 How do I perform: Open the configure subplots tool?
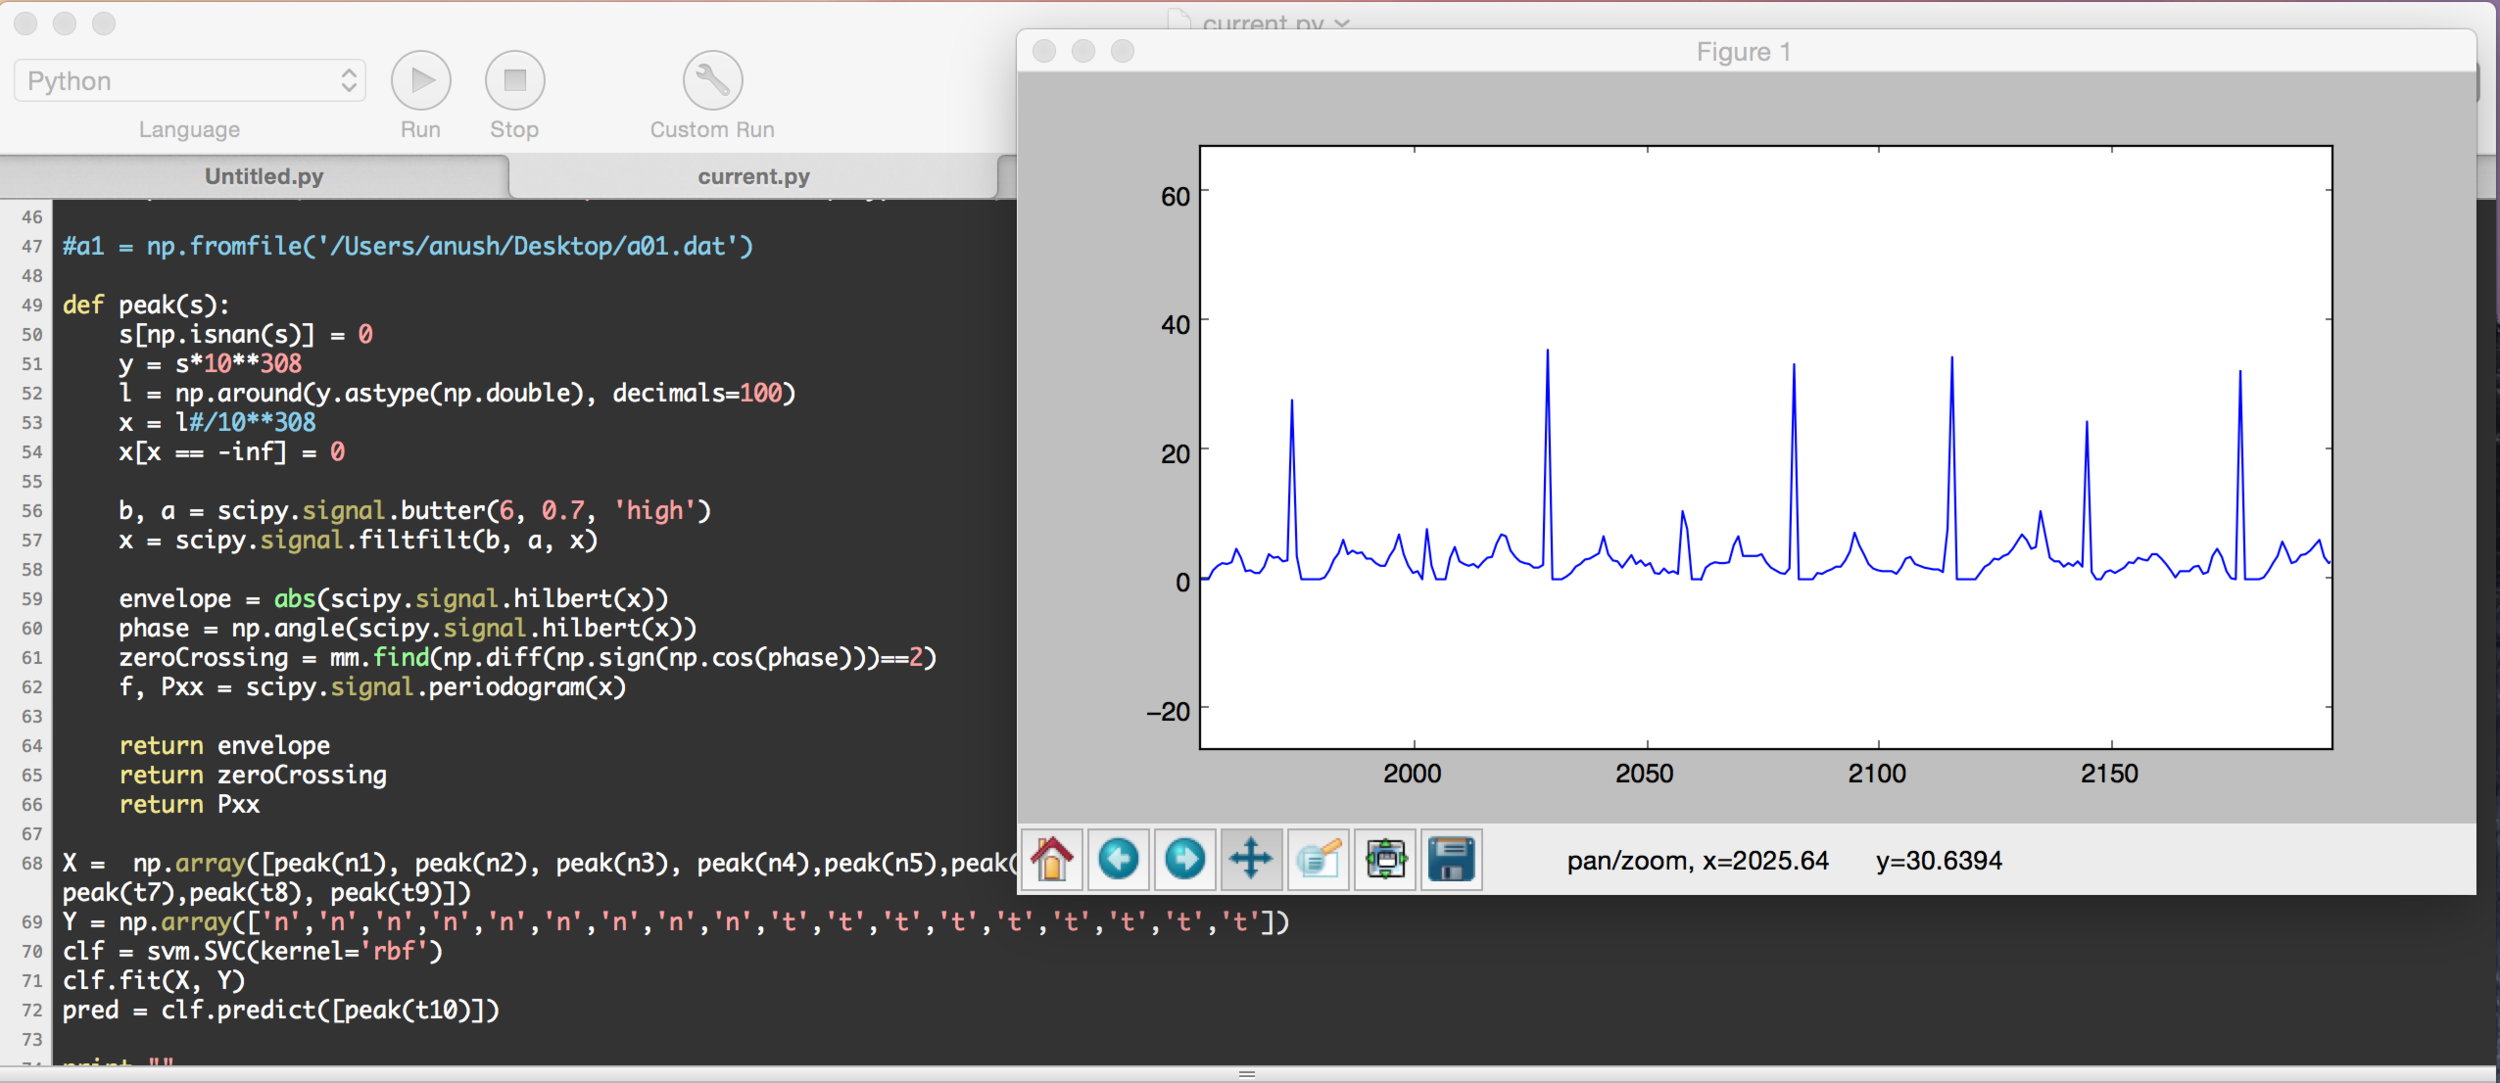[x=1385, y=859]
